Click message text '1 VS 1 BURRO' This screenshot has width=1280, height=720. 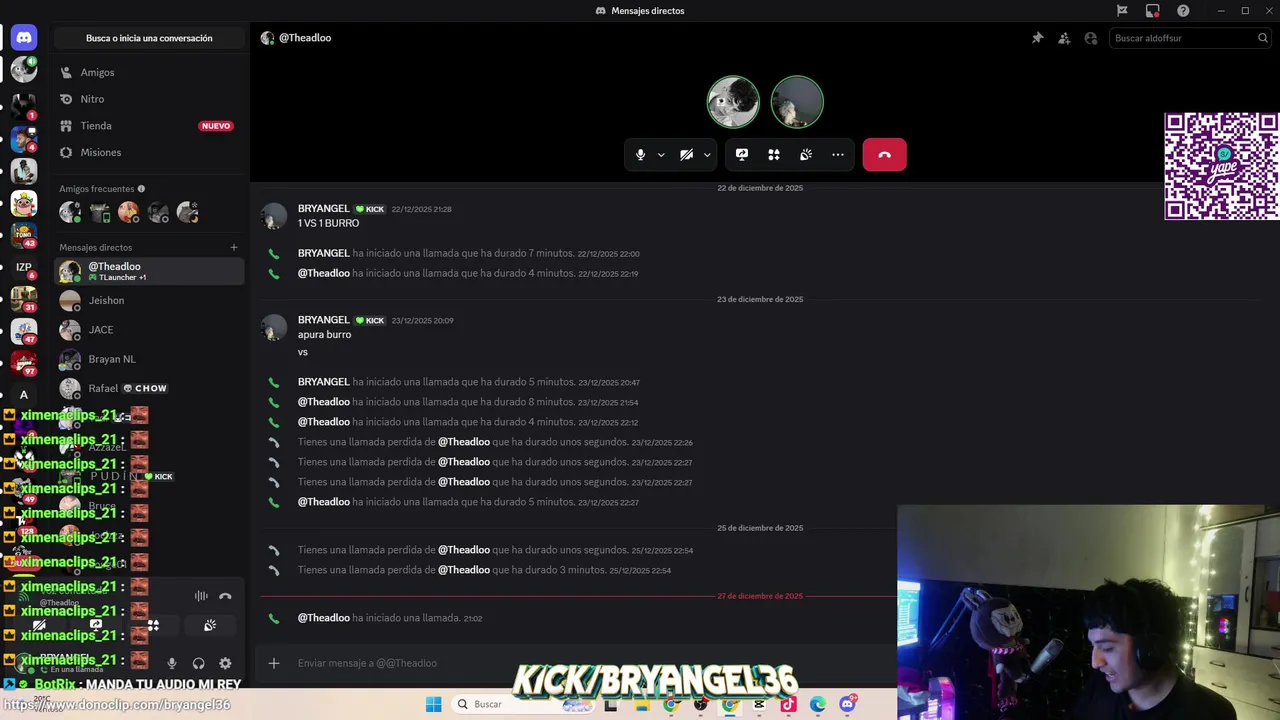coord(328,223)
